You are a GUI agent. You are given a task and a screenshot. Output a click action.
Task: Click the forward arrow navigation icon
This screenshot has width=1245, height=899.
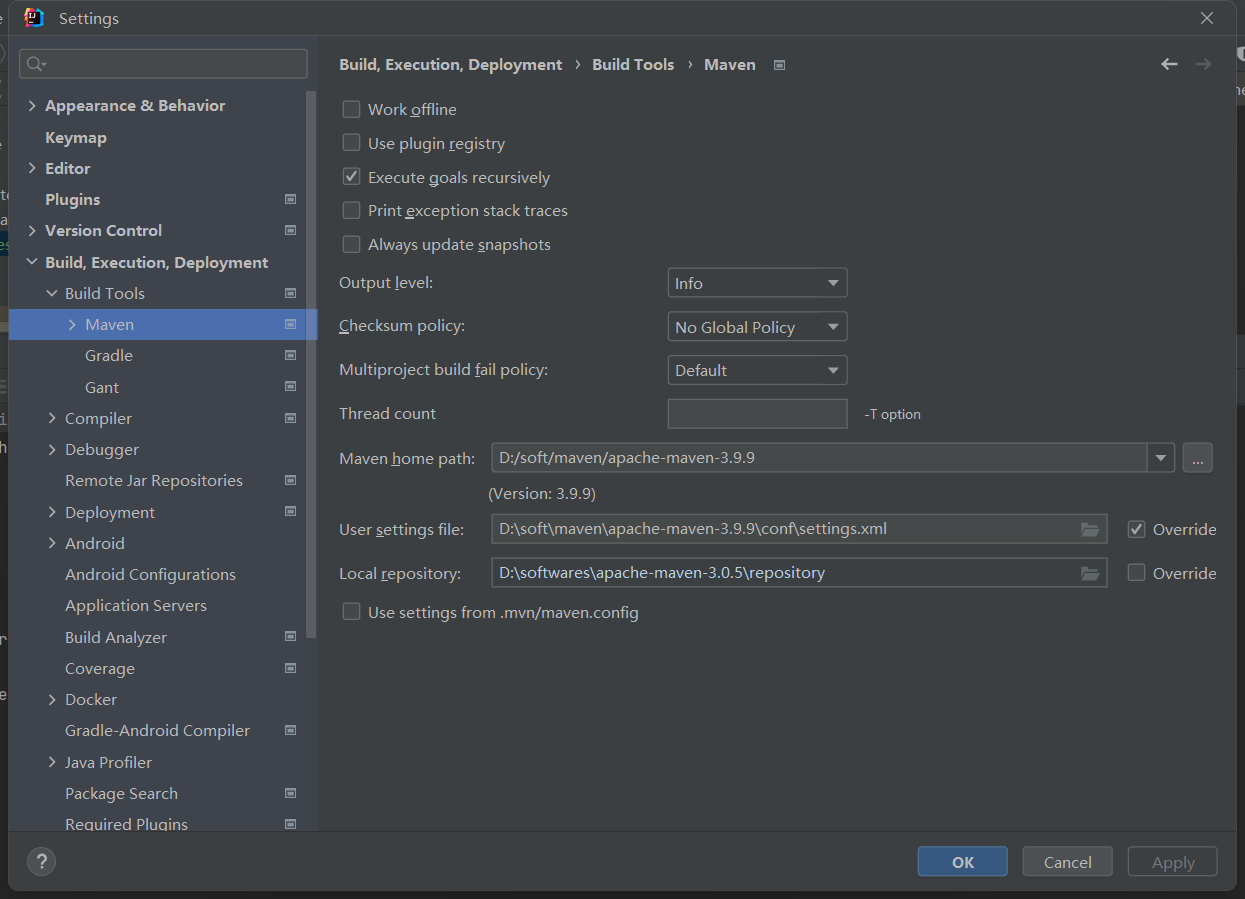point(1203,64)
